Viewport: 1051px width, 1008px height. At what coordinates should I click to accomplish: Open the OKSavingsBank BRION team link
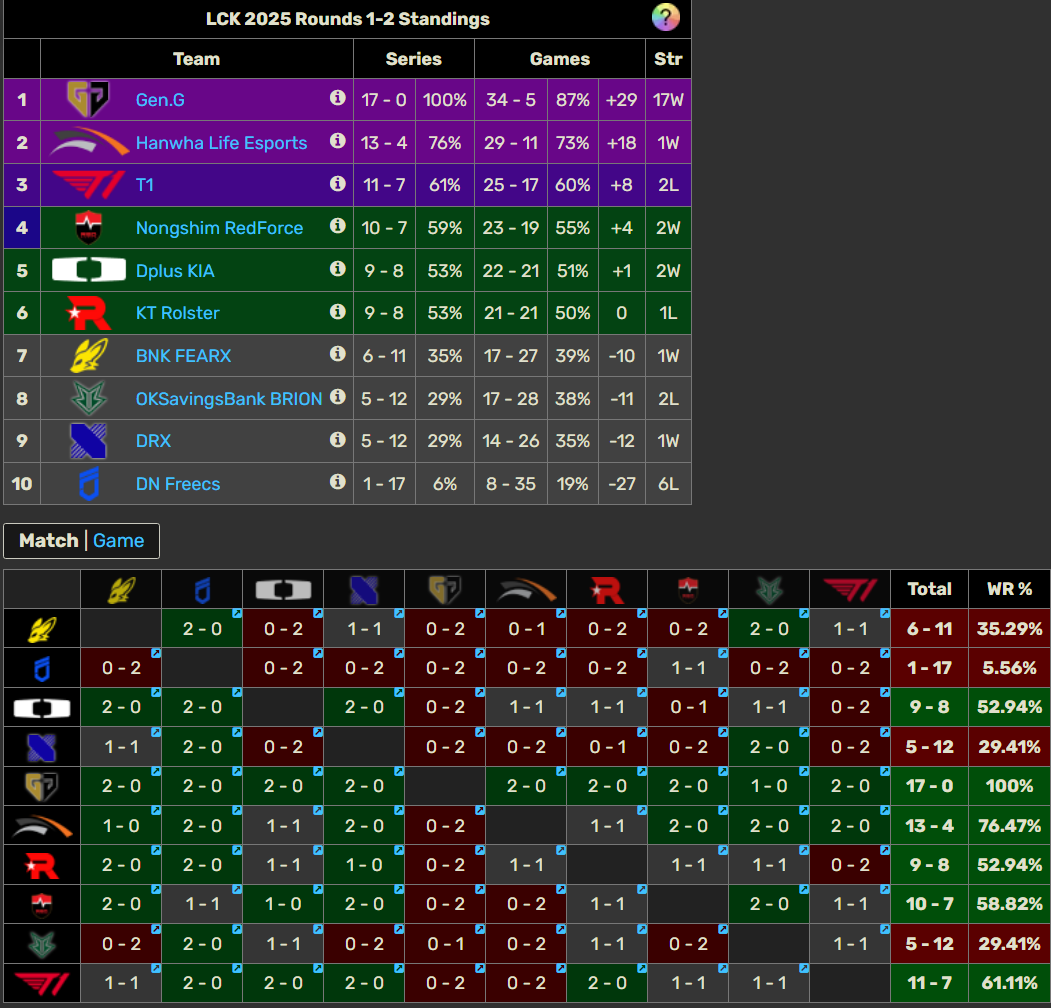(x=229, y=399)
